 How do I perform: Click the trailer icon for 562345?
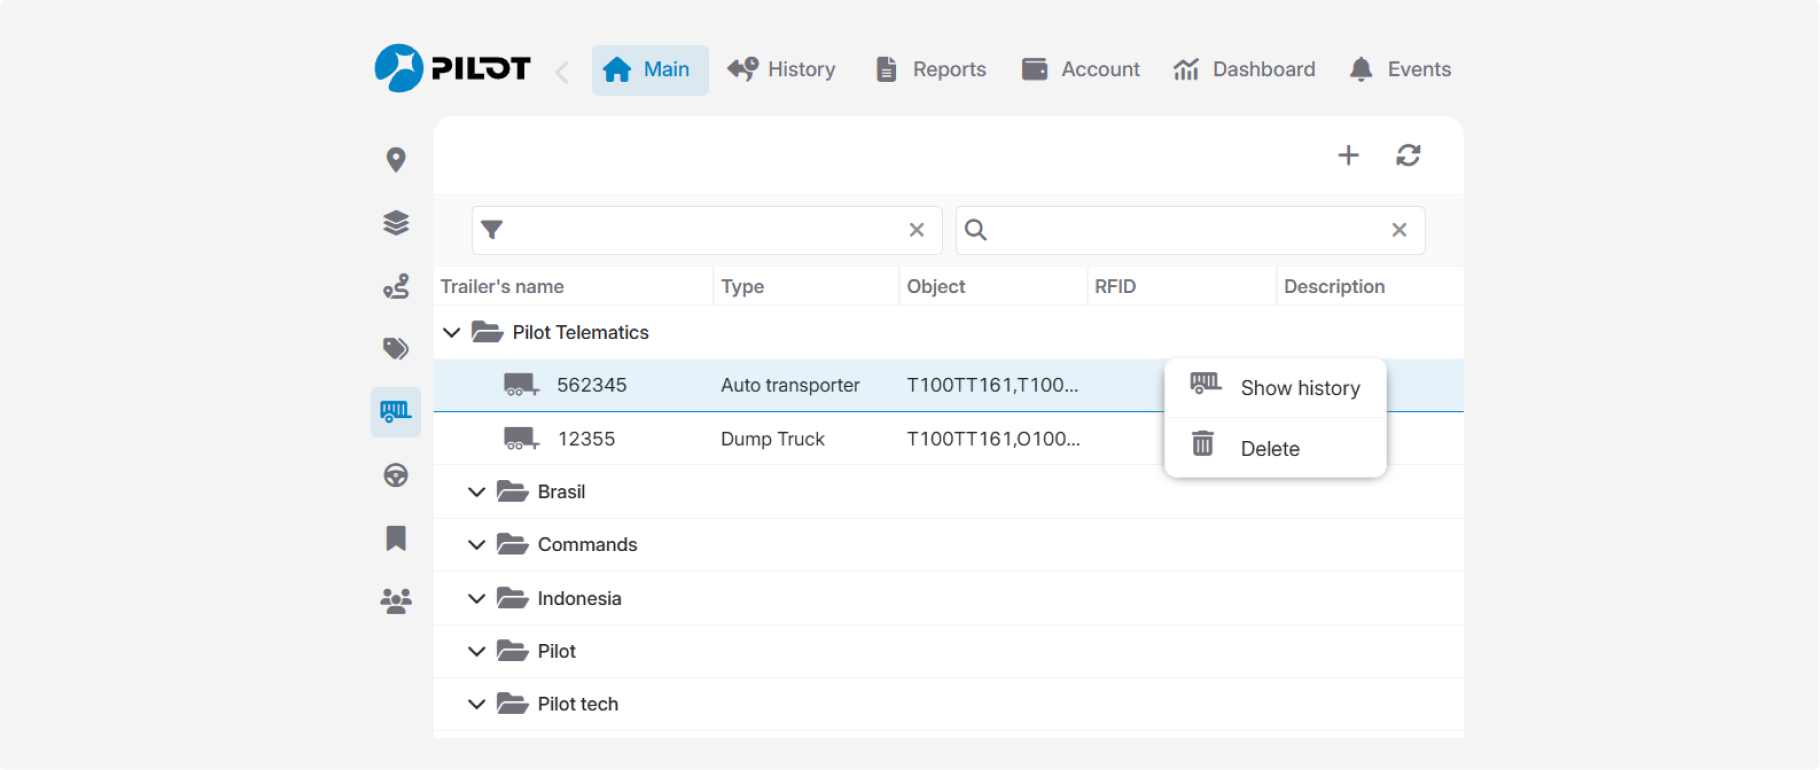pos(521,385)
